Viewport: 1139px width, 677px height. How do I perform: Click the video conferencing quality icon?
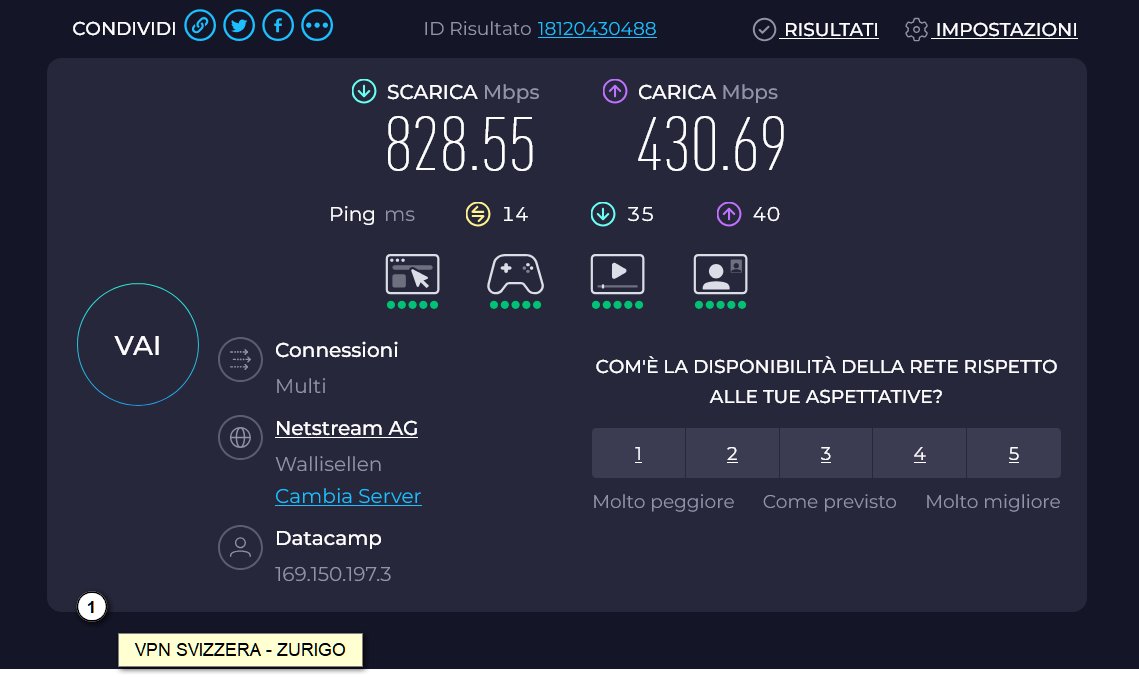721,274
